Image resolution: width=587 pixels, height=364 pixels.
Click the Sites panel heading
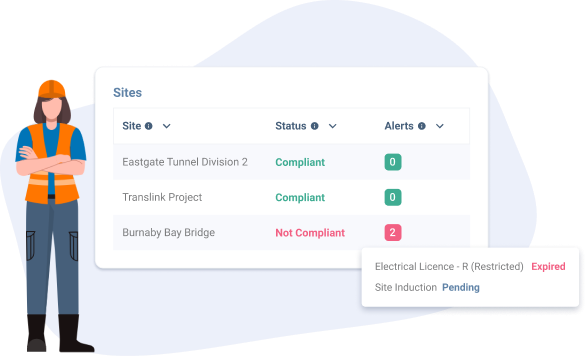coord(128,92)
